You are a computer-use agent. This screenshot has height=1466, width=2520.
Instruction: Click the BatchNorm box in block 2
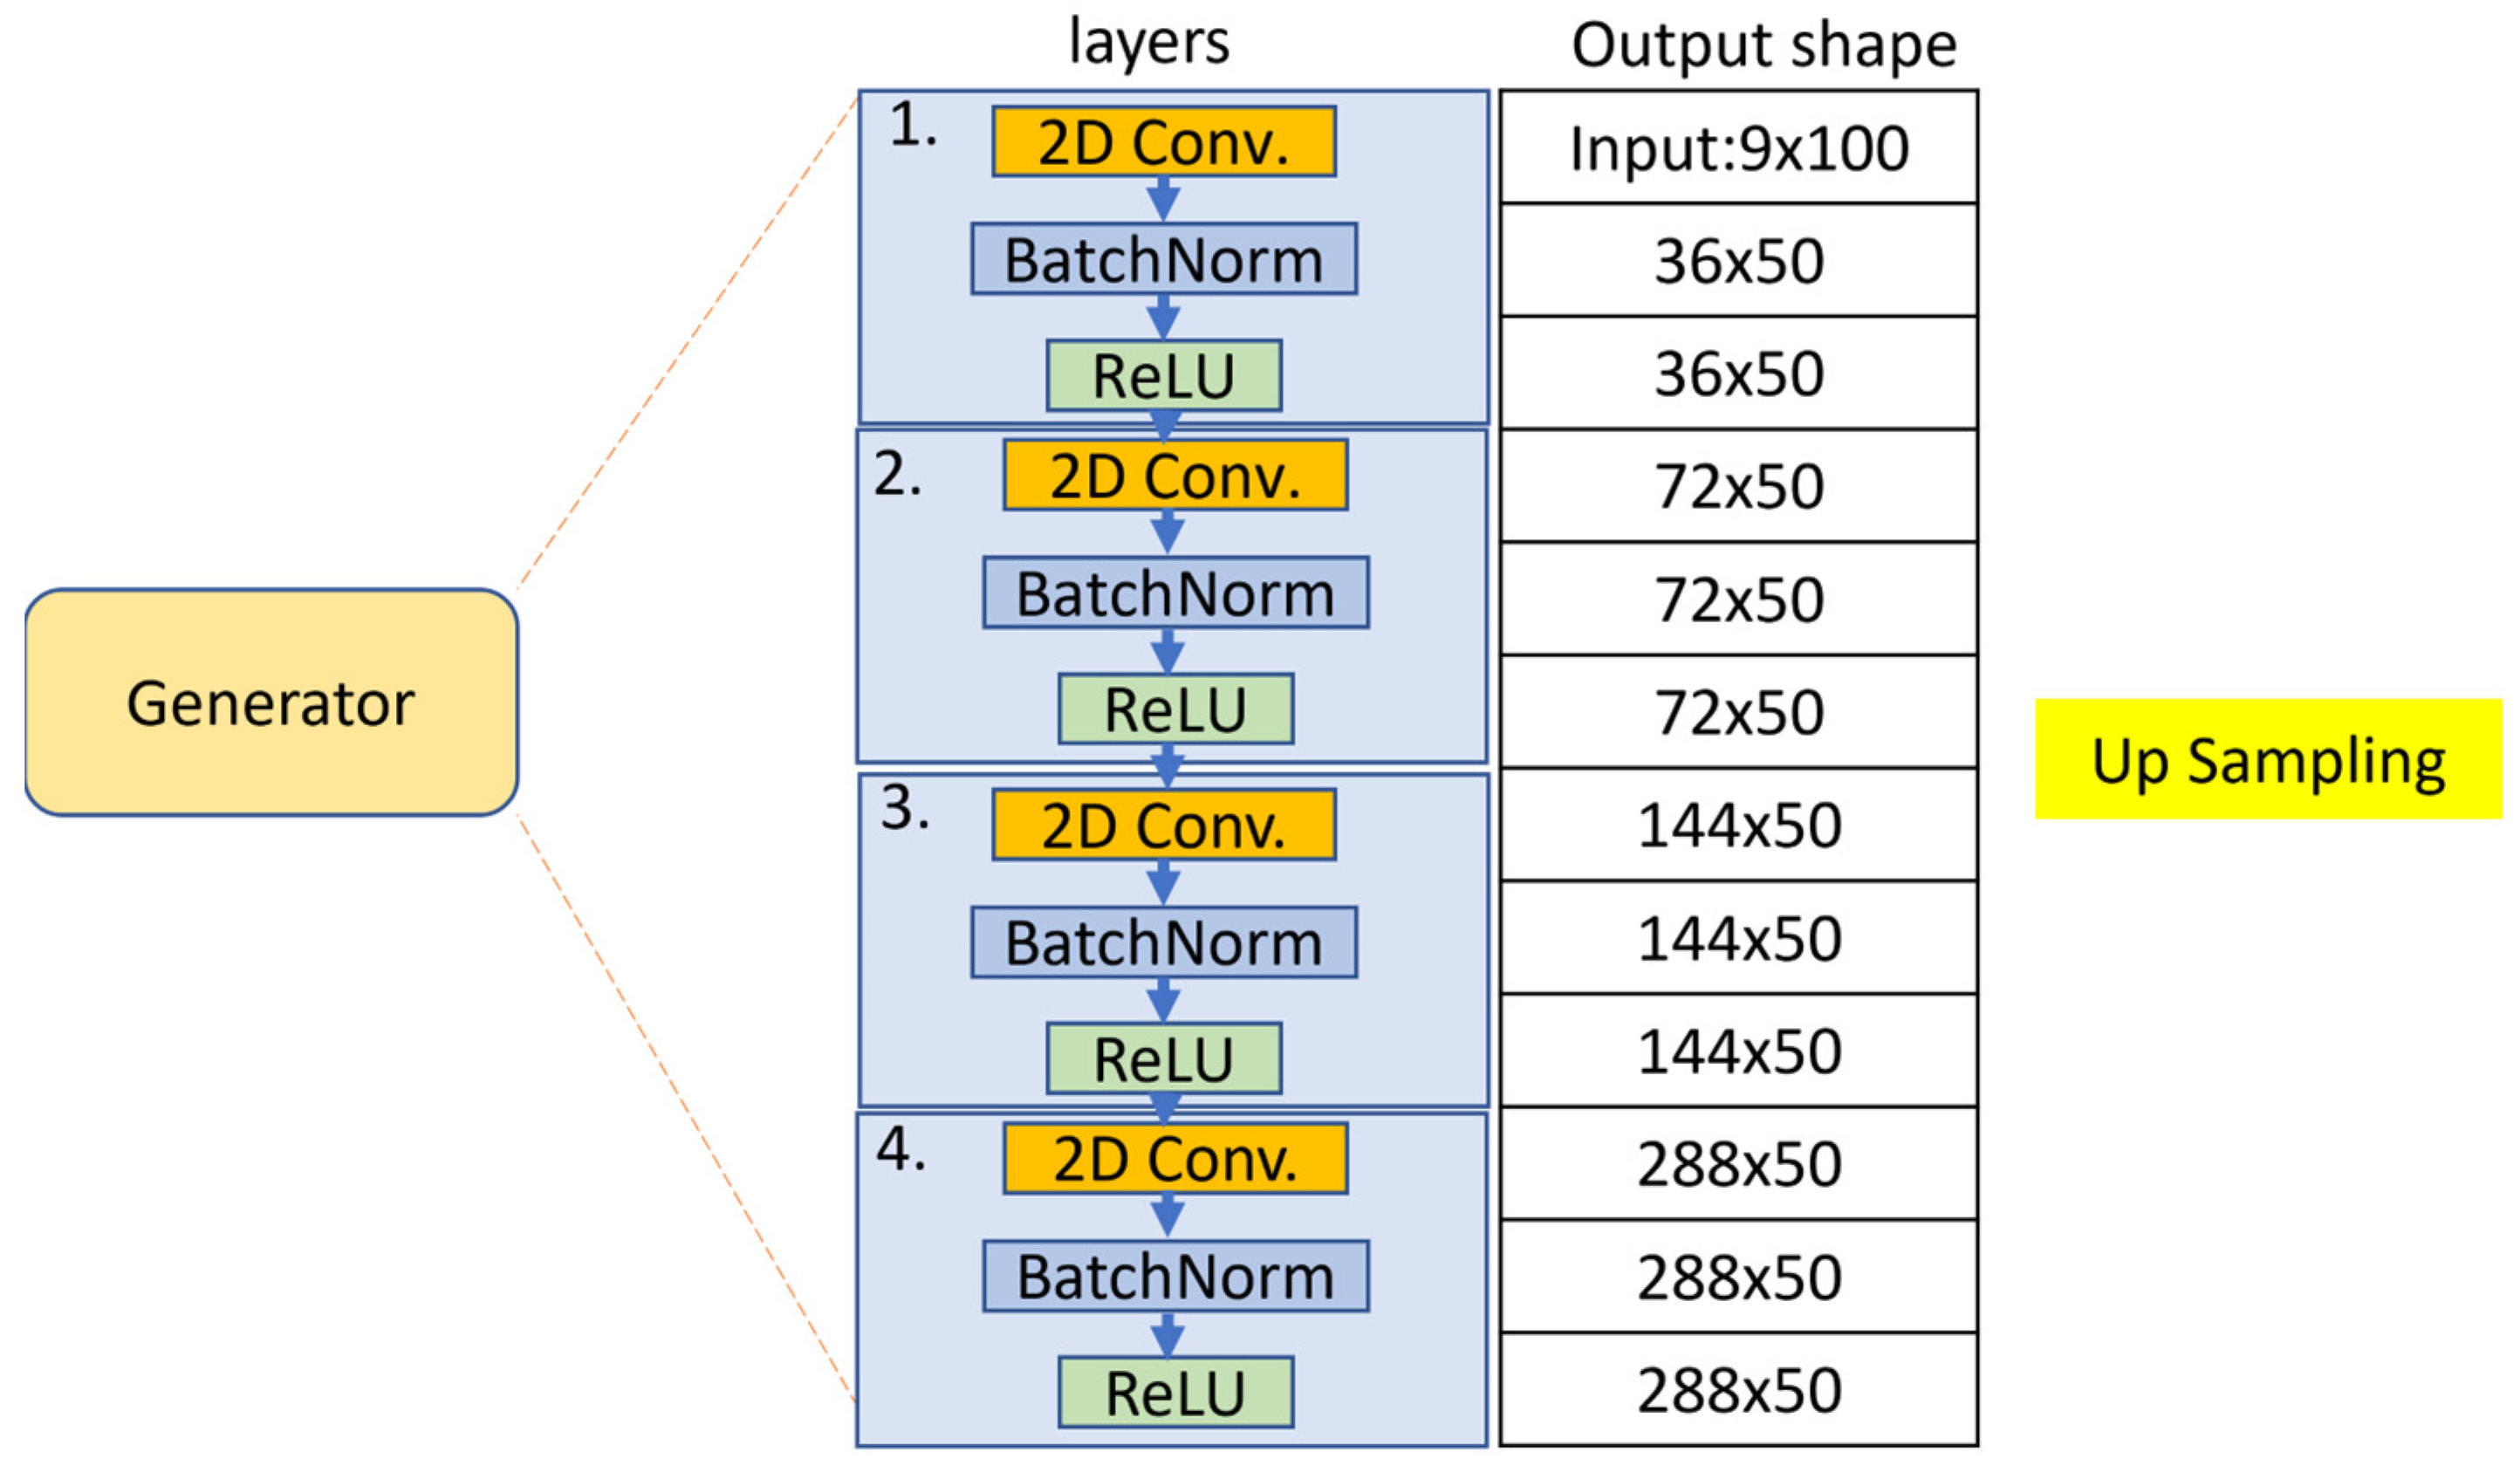1175,593
